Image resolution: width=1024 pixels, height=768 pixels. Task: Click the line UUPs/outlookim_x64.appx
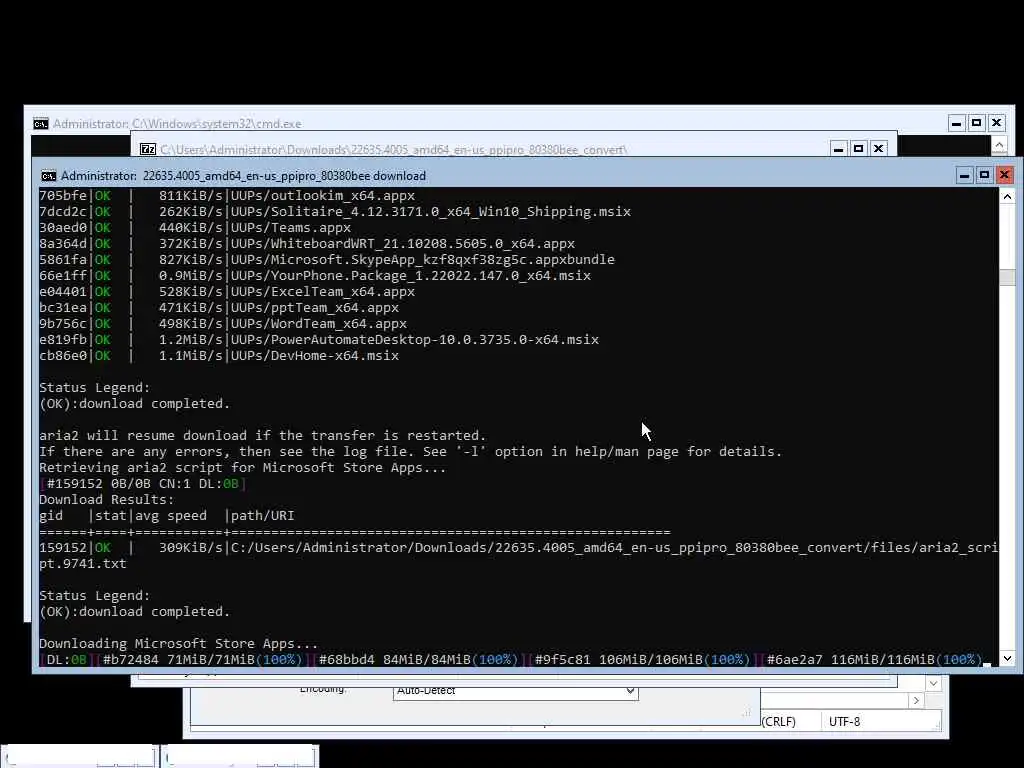[x=227, y=195]
